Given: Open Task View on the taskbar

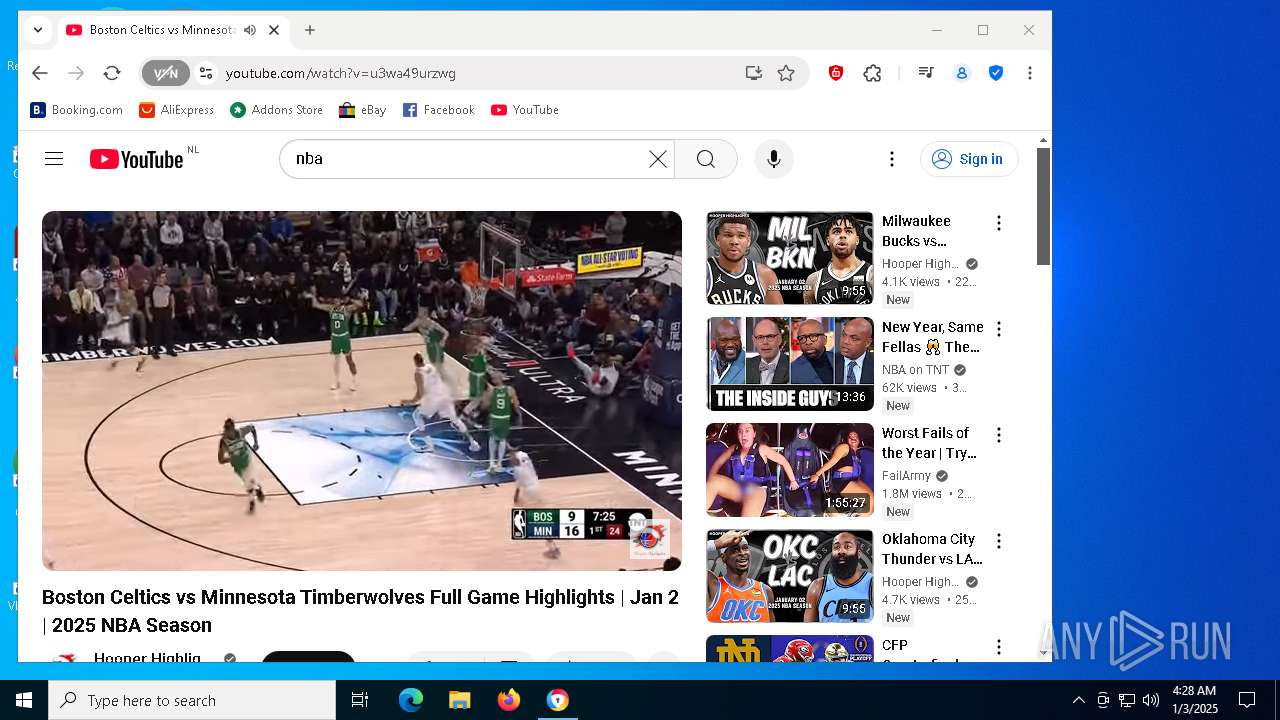Looking at the screenshot, I should [x=360, y=700].
